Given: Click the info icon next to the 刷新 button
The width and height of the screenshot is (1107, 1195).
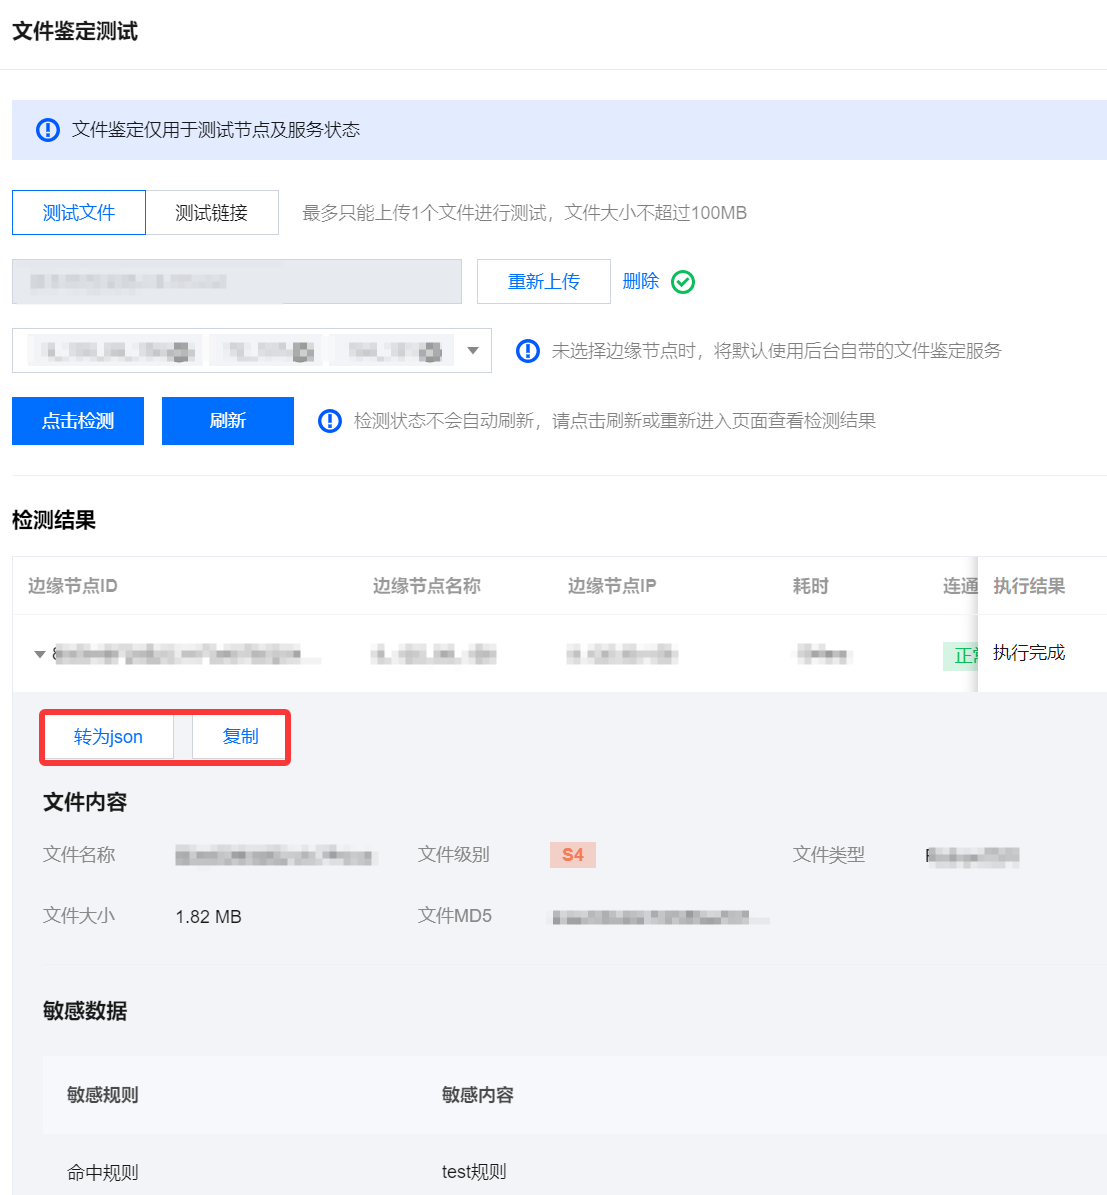Looking at the screenshot, I should pos(329,421).
